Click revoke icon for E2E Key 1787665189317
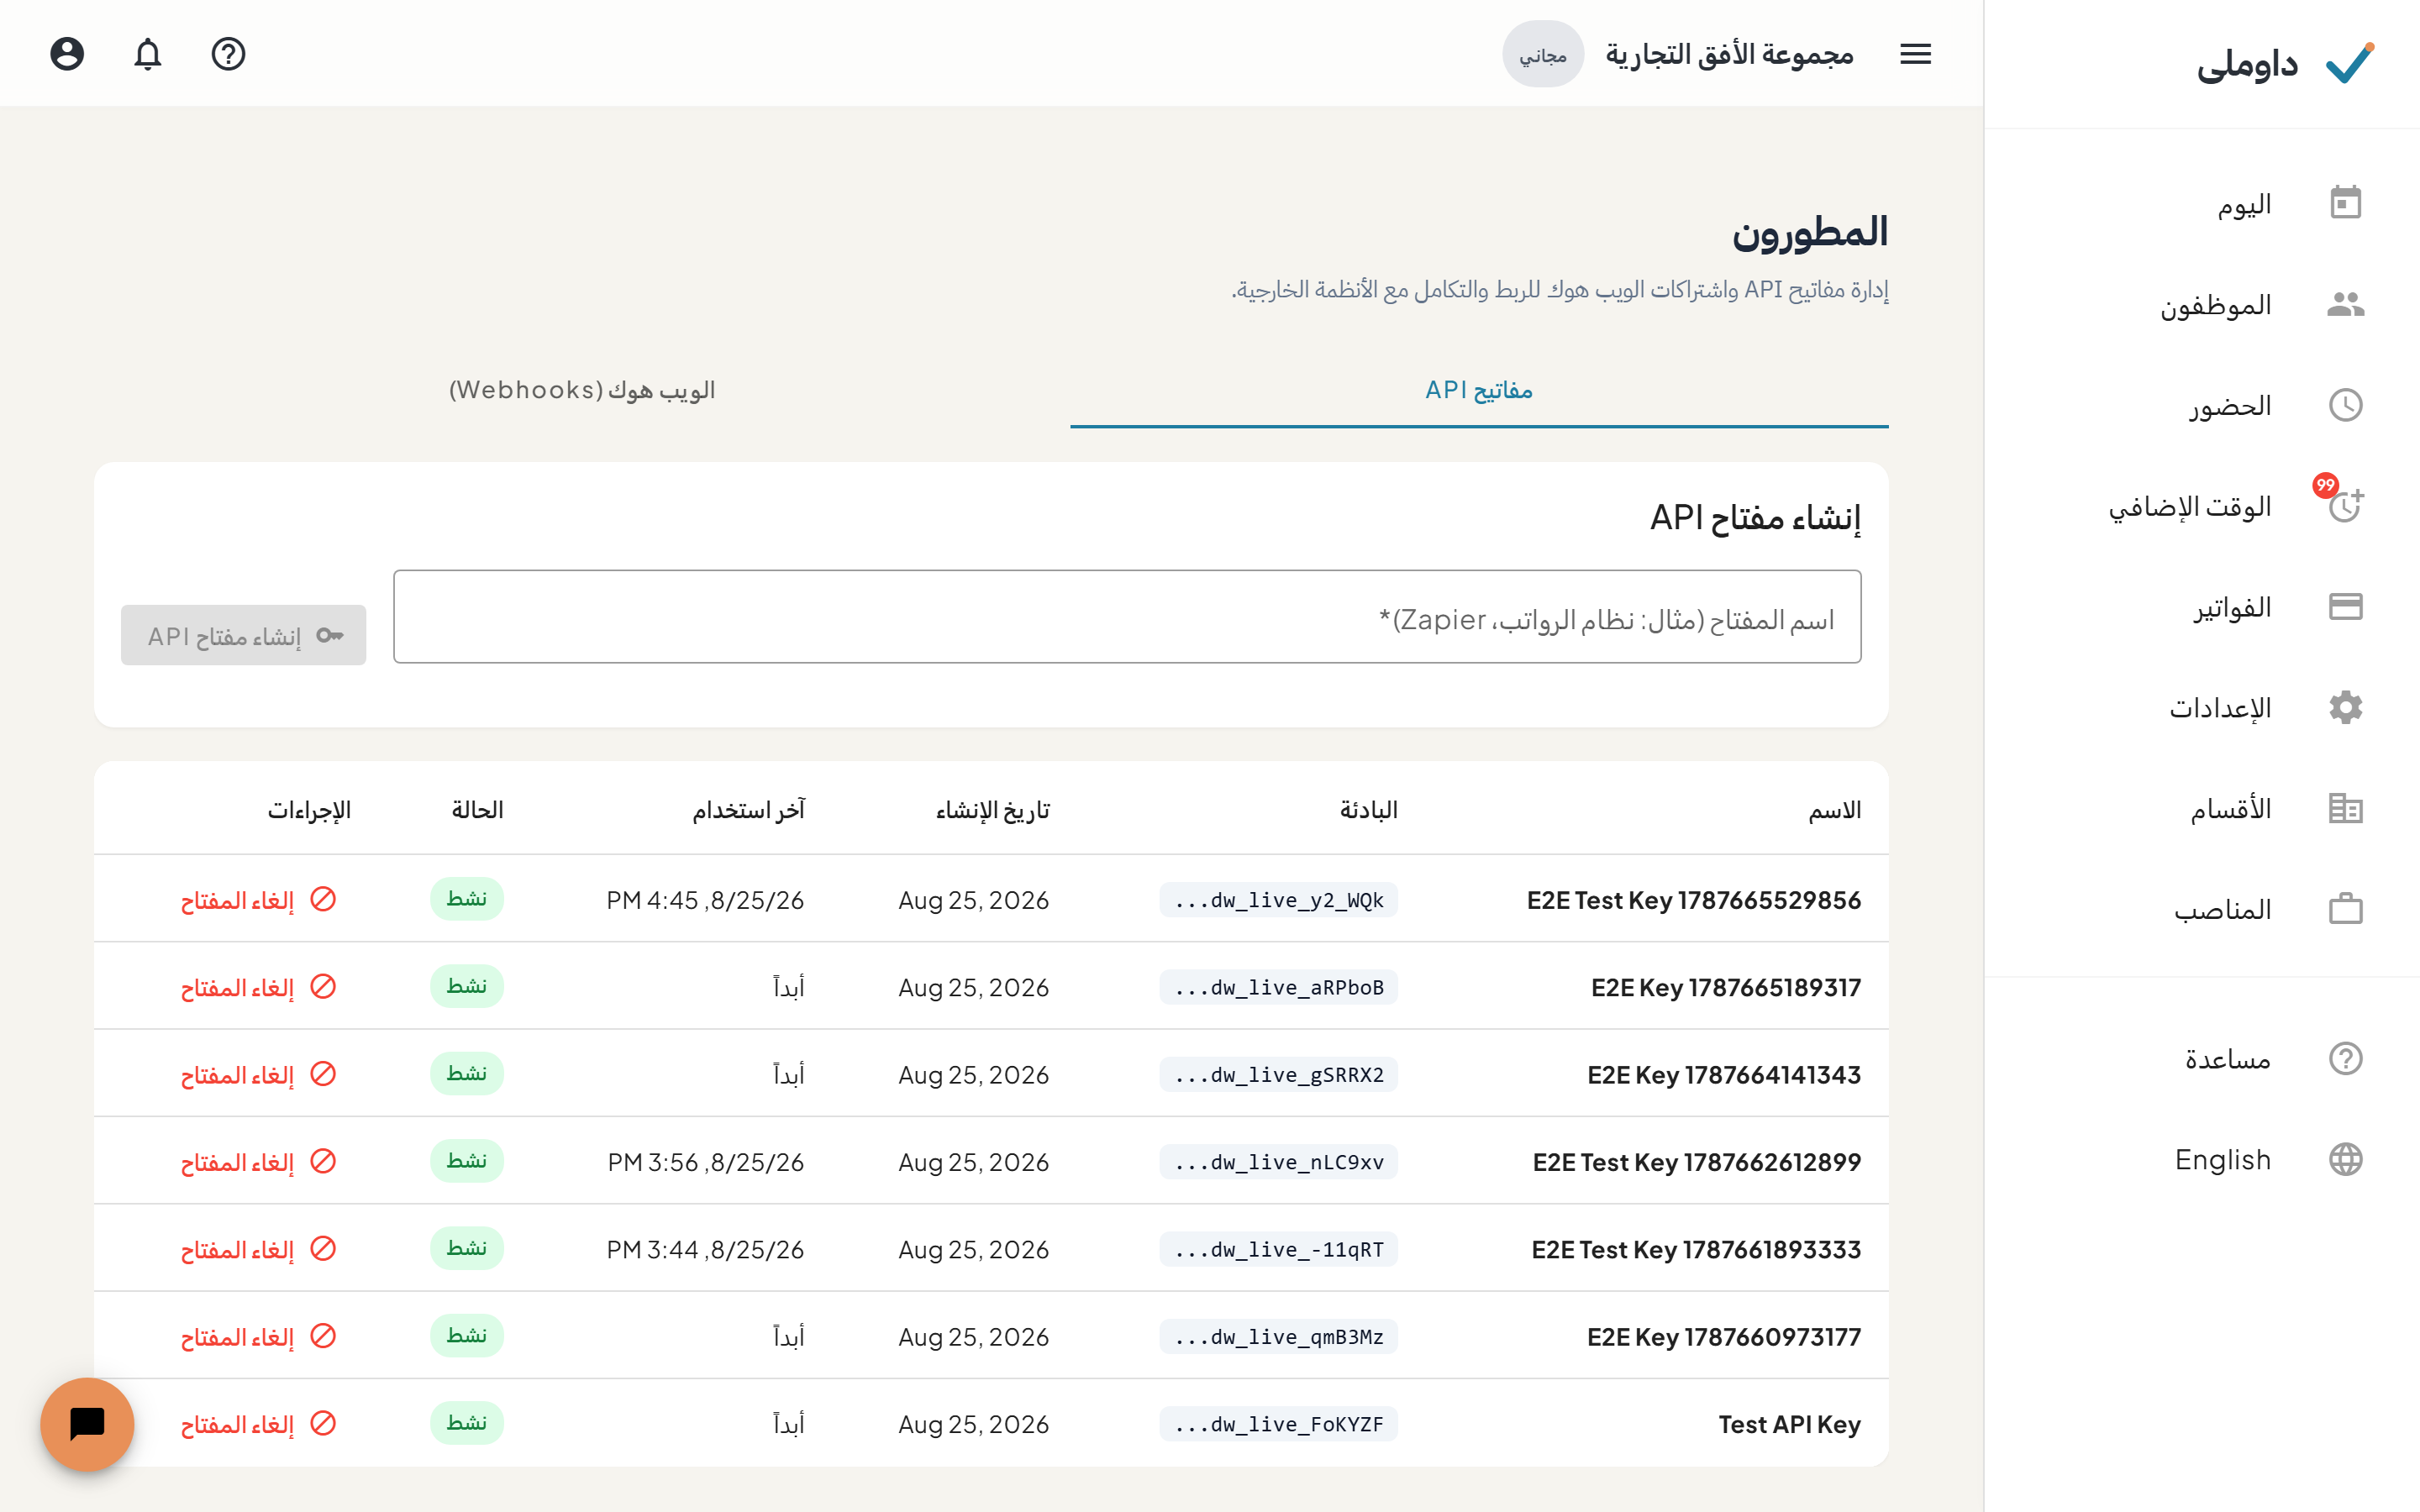The image size is (2420, 1512). pos(323,986)
